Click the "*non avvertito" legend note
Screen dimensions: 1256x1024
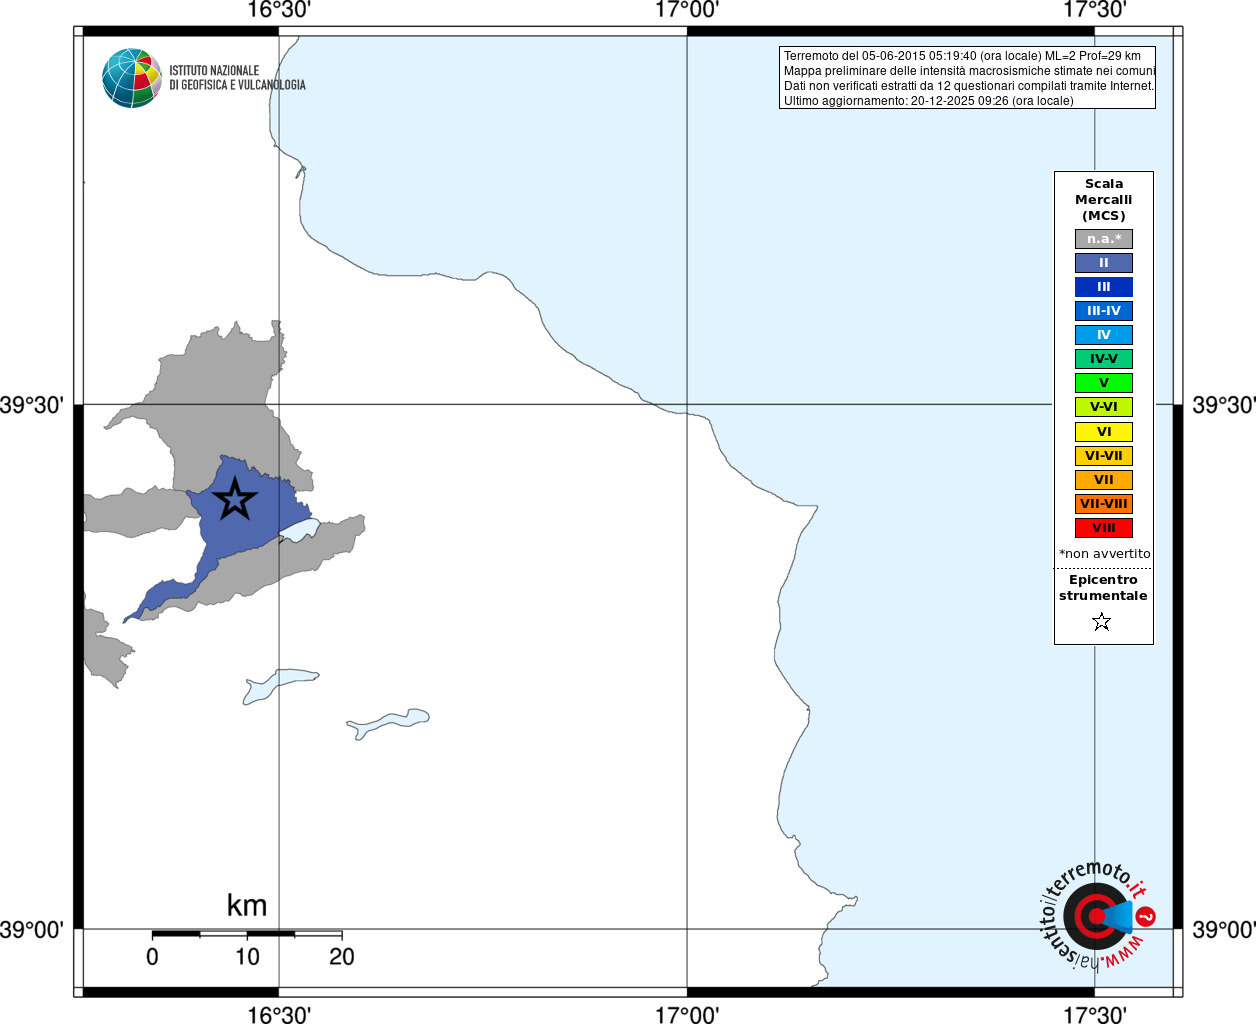click(x=1104, y=554)
